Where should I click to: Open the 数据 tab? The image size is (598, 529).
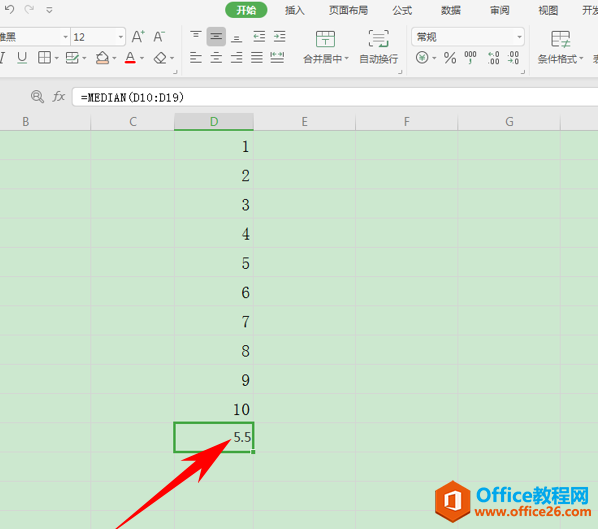[x=451, y=10]
